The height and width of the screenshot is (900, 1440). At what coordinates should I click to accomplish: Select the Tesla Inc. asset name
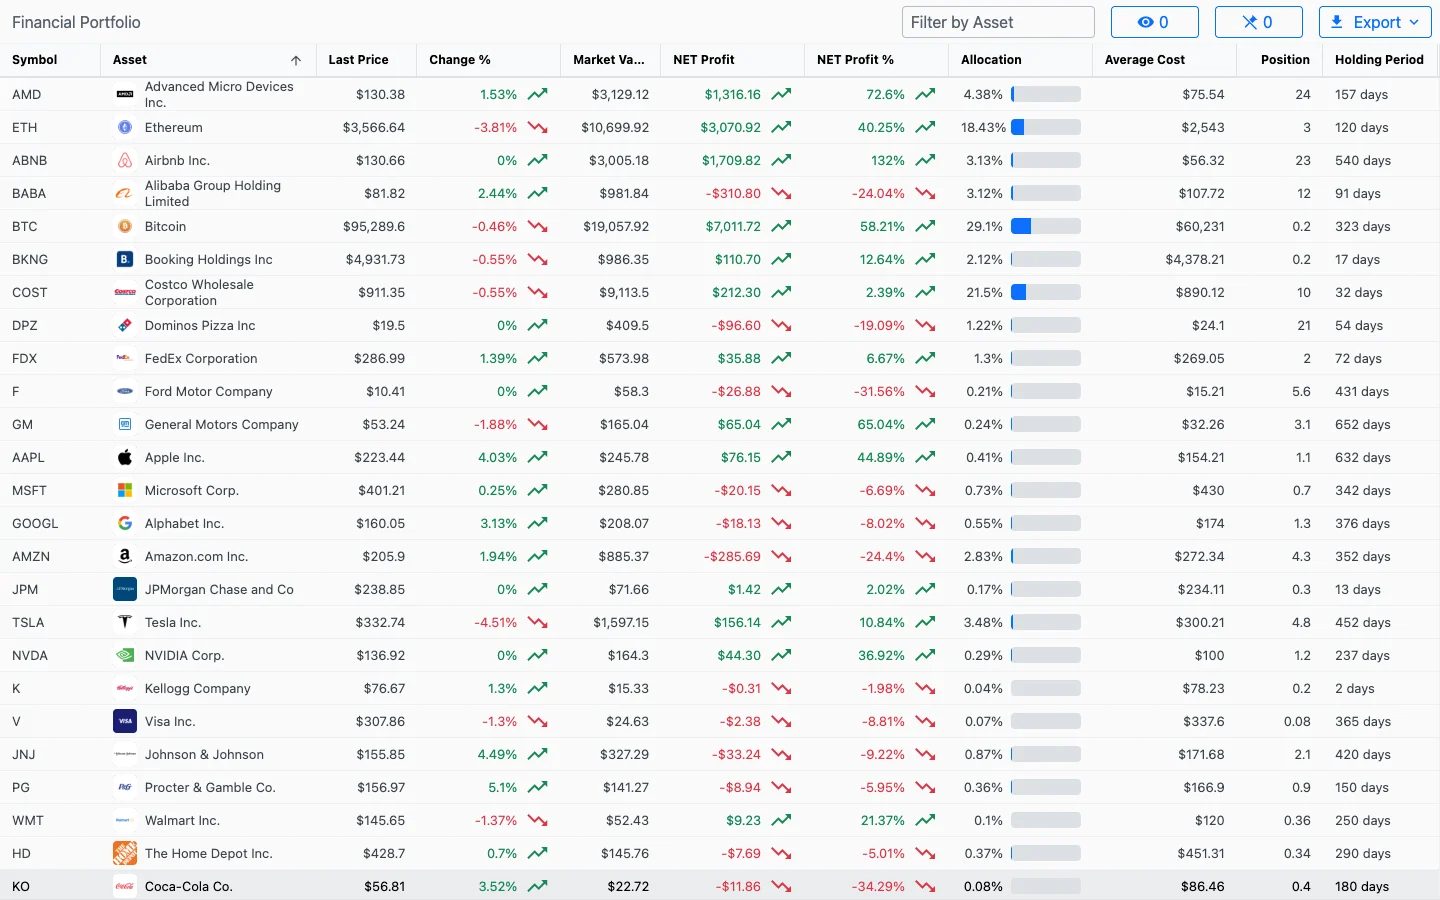[x=173, y=622]
